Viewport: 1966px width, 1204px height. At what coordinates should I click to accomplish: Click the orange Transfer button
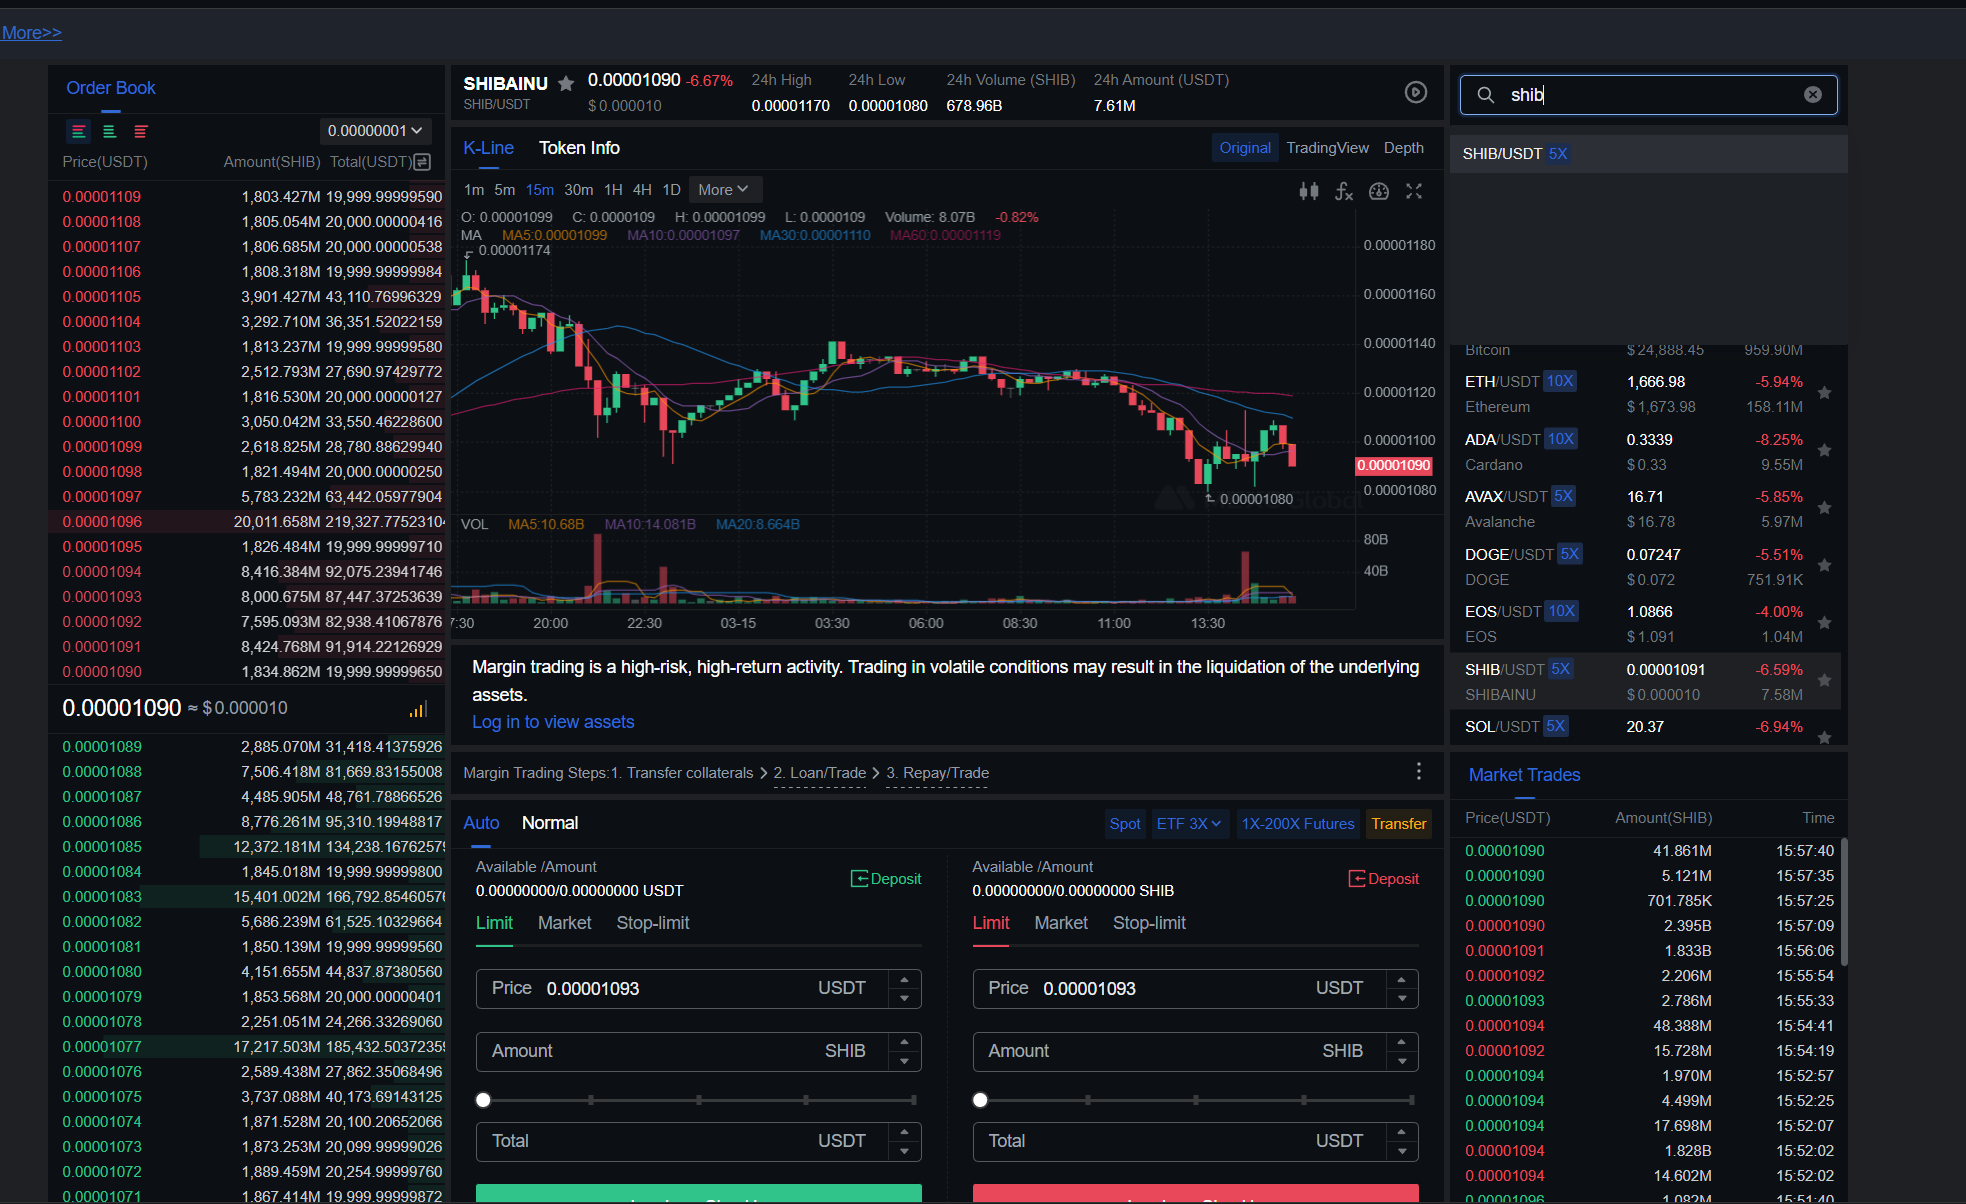click(x=1398, y=824)
